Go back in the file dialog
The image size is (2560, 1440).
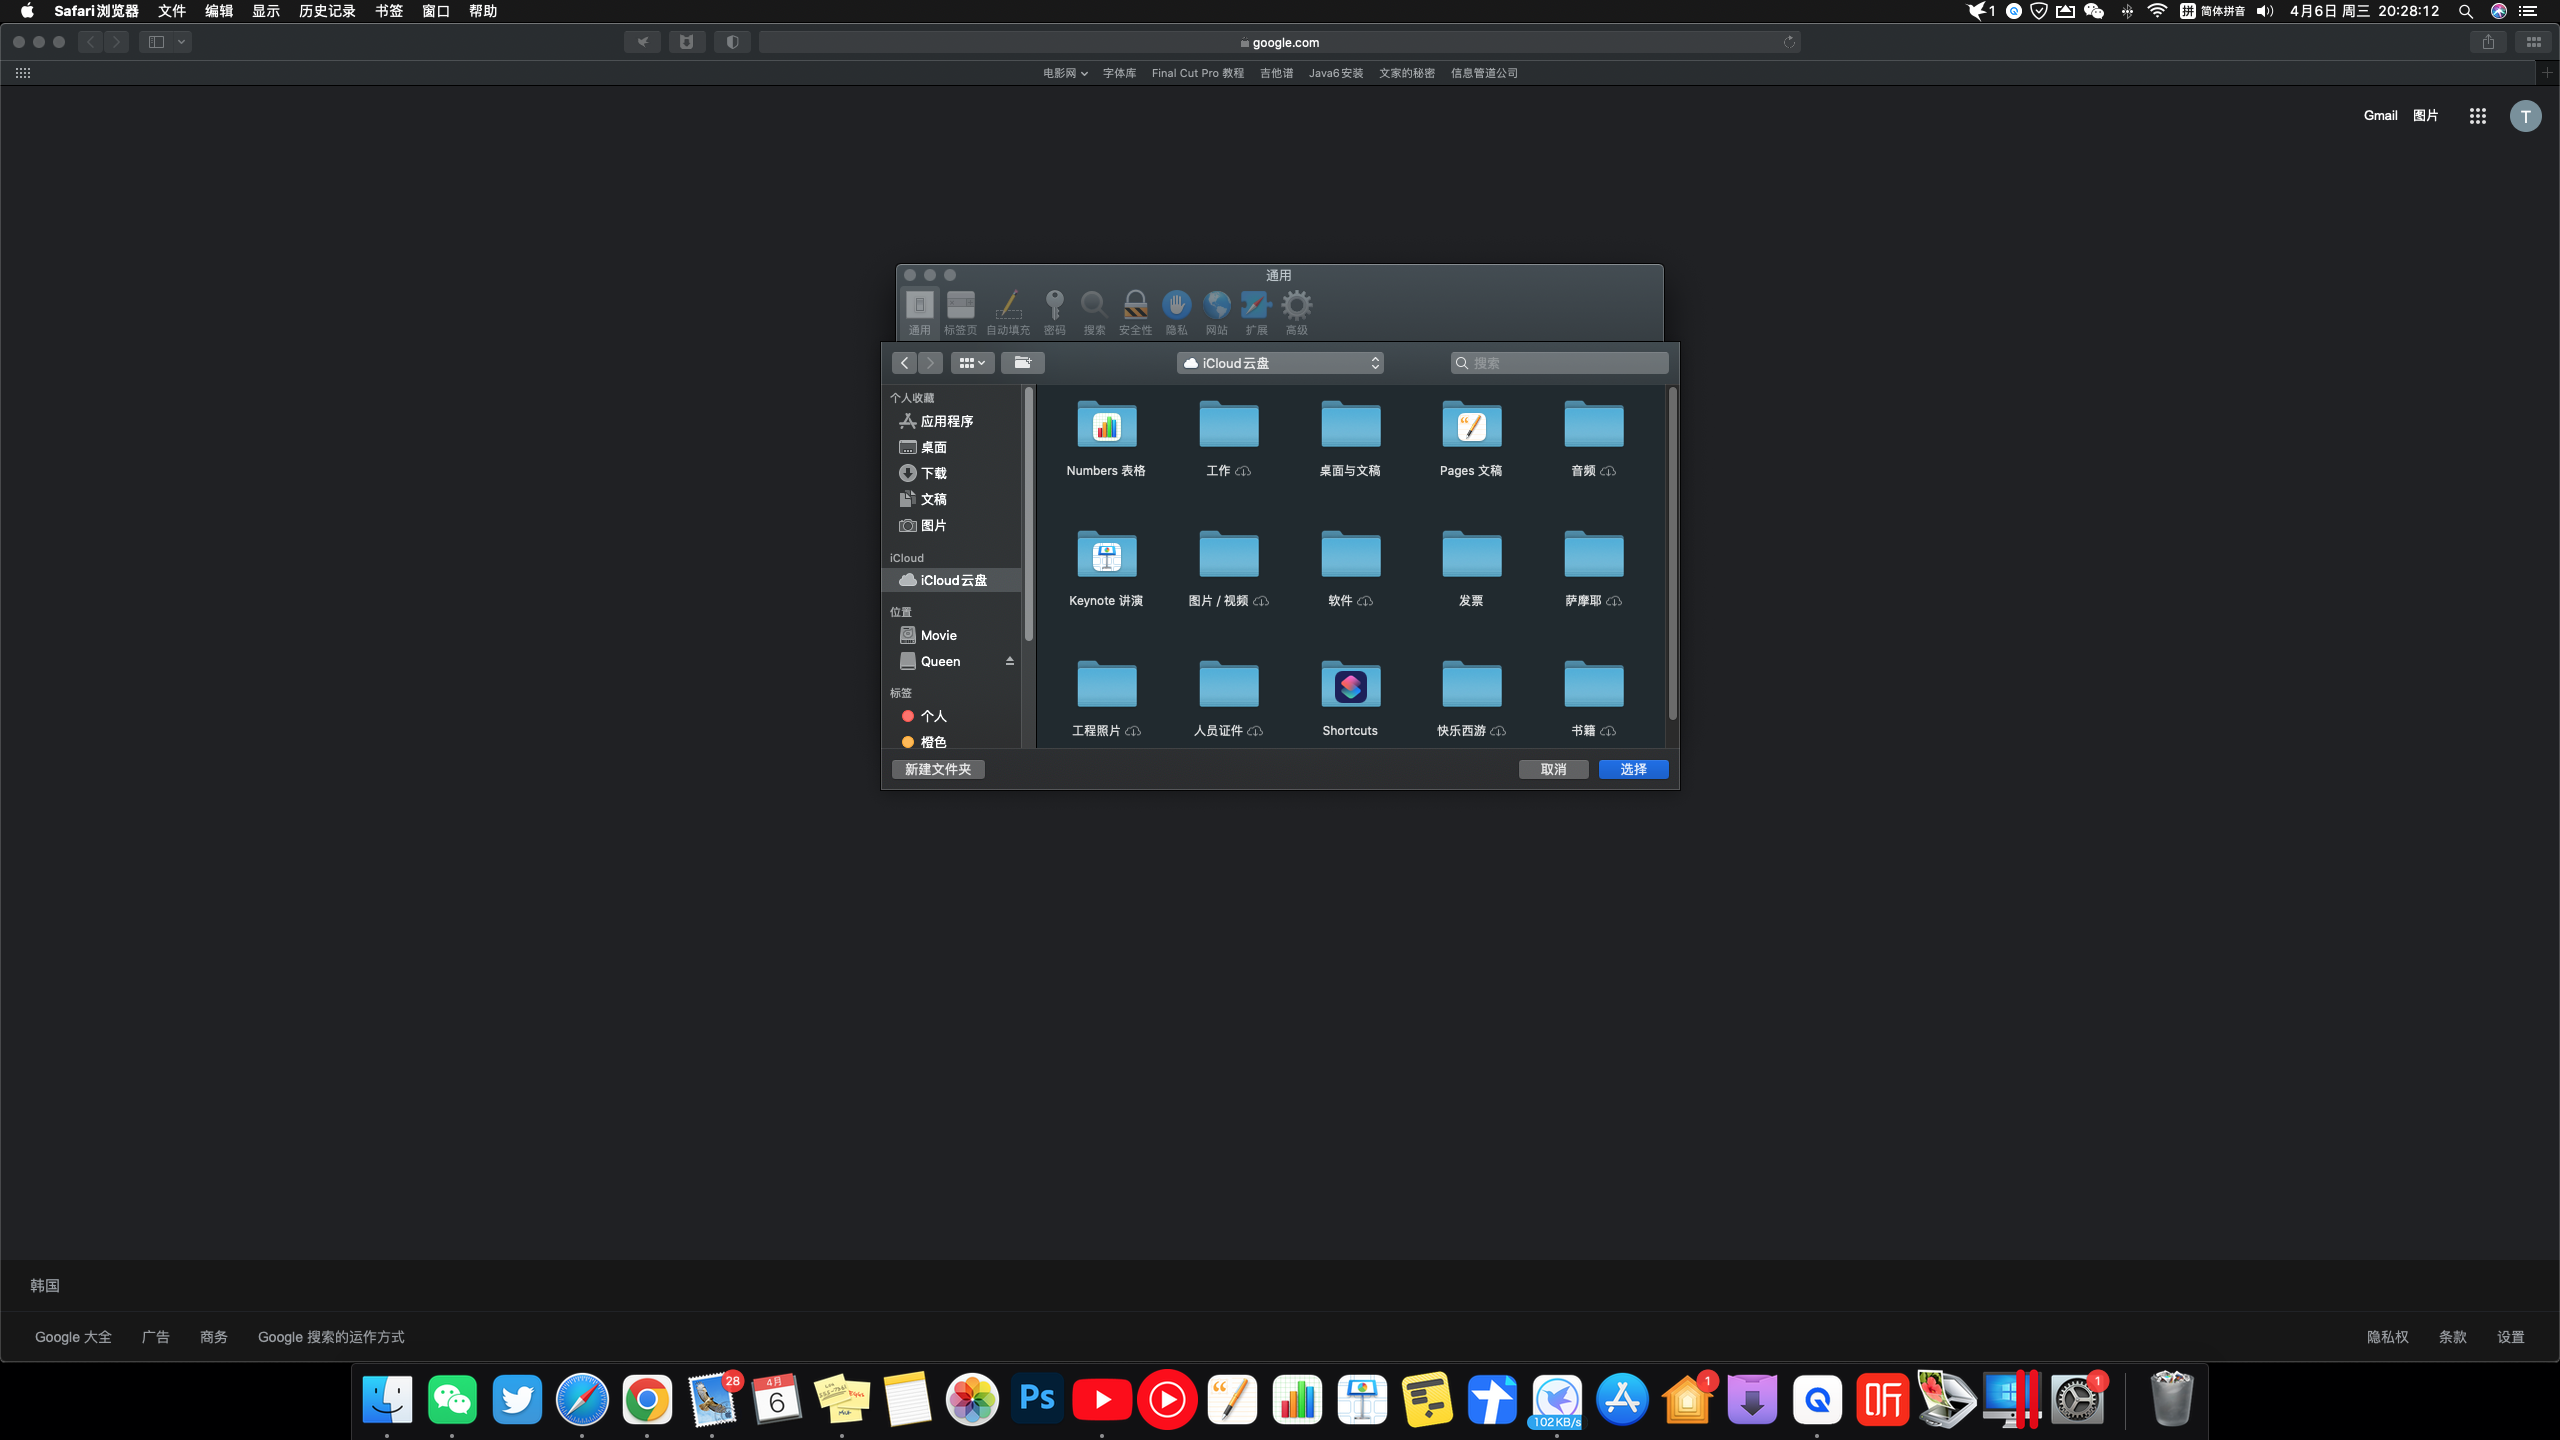click(904, 363)
